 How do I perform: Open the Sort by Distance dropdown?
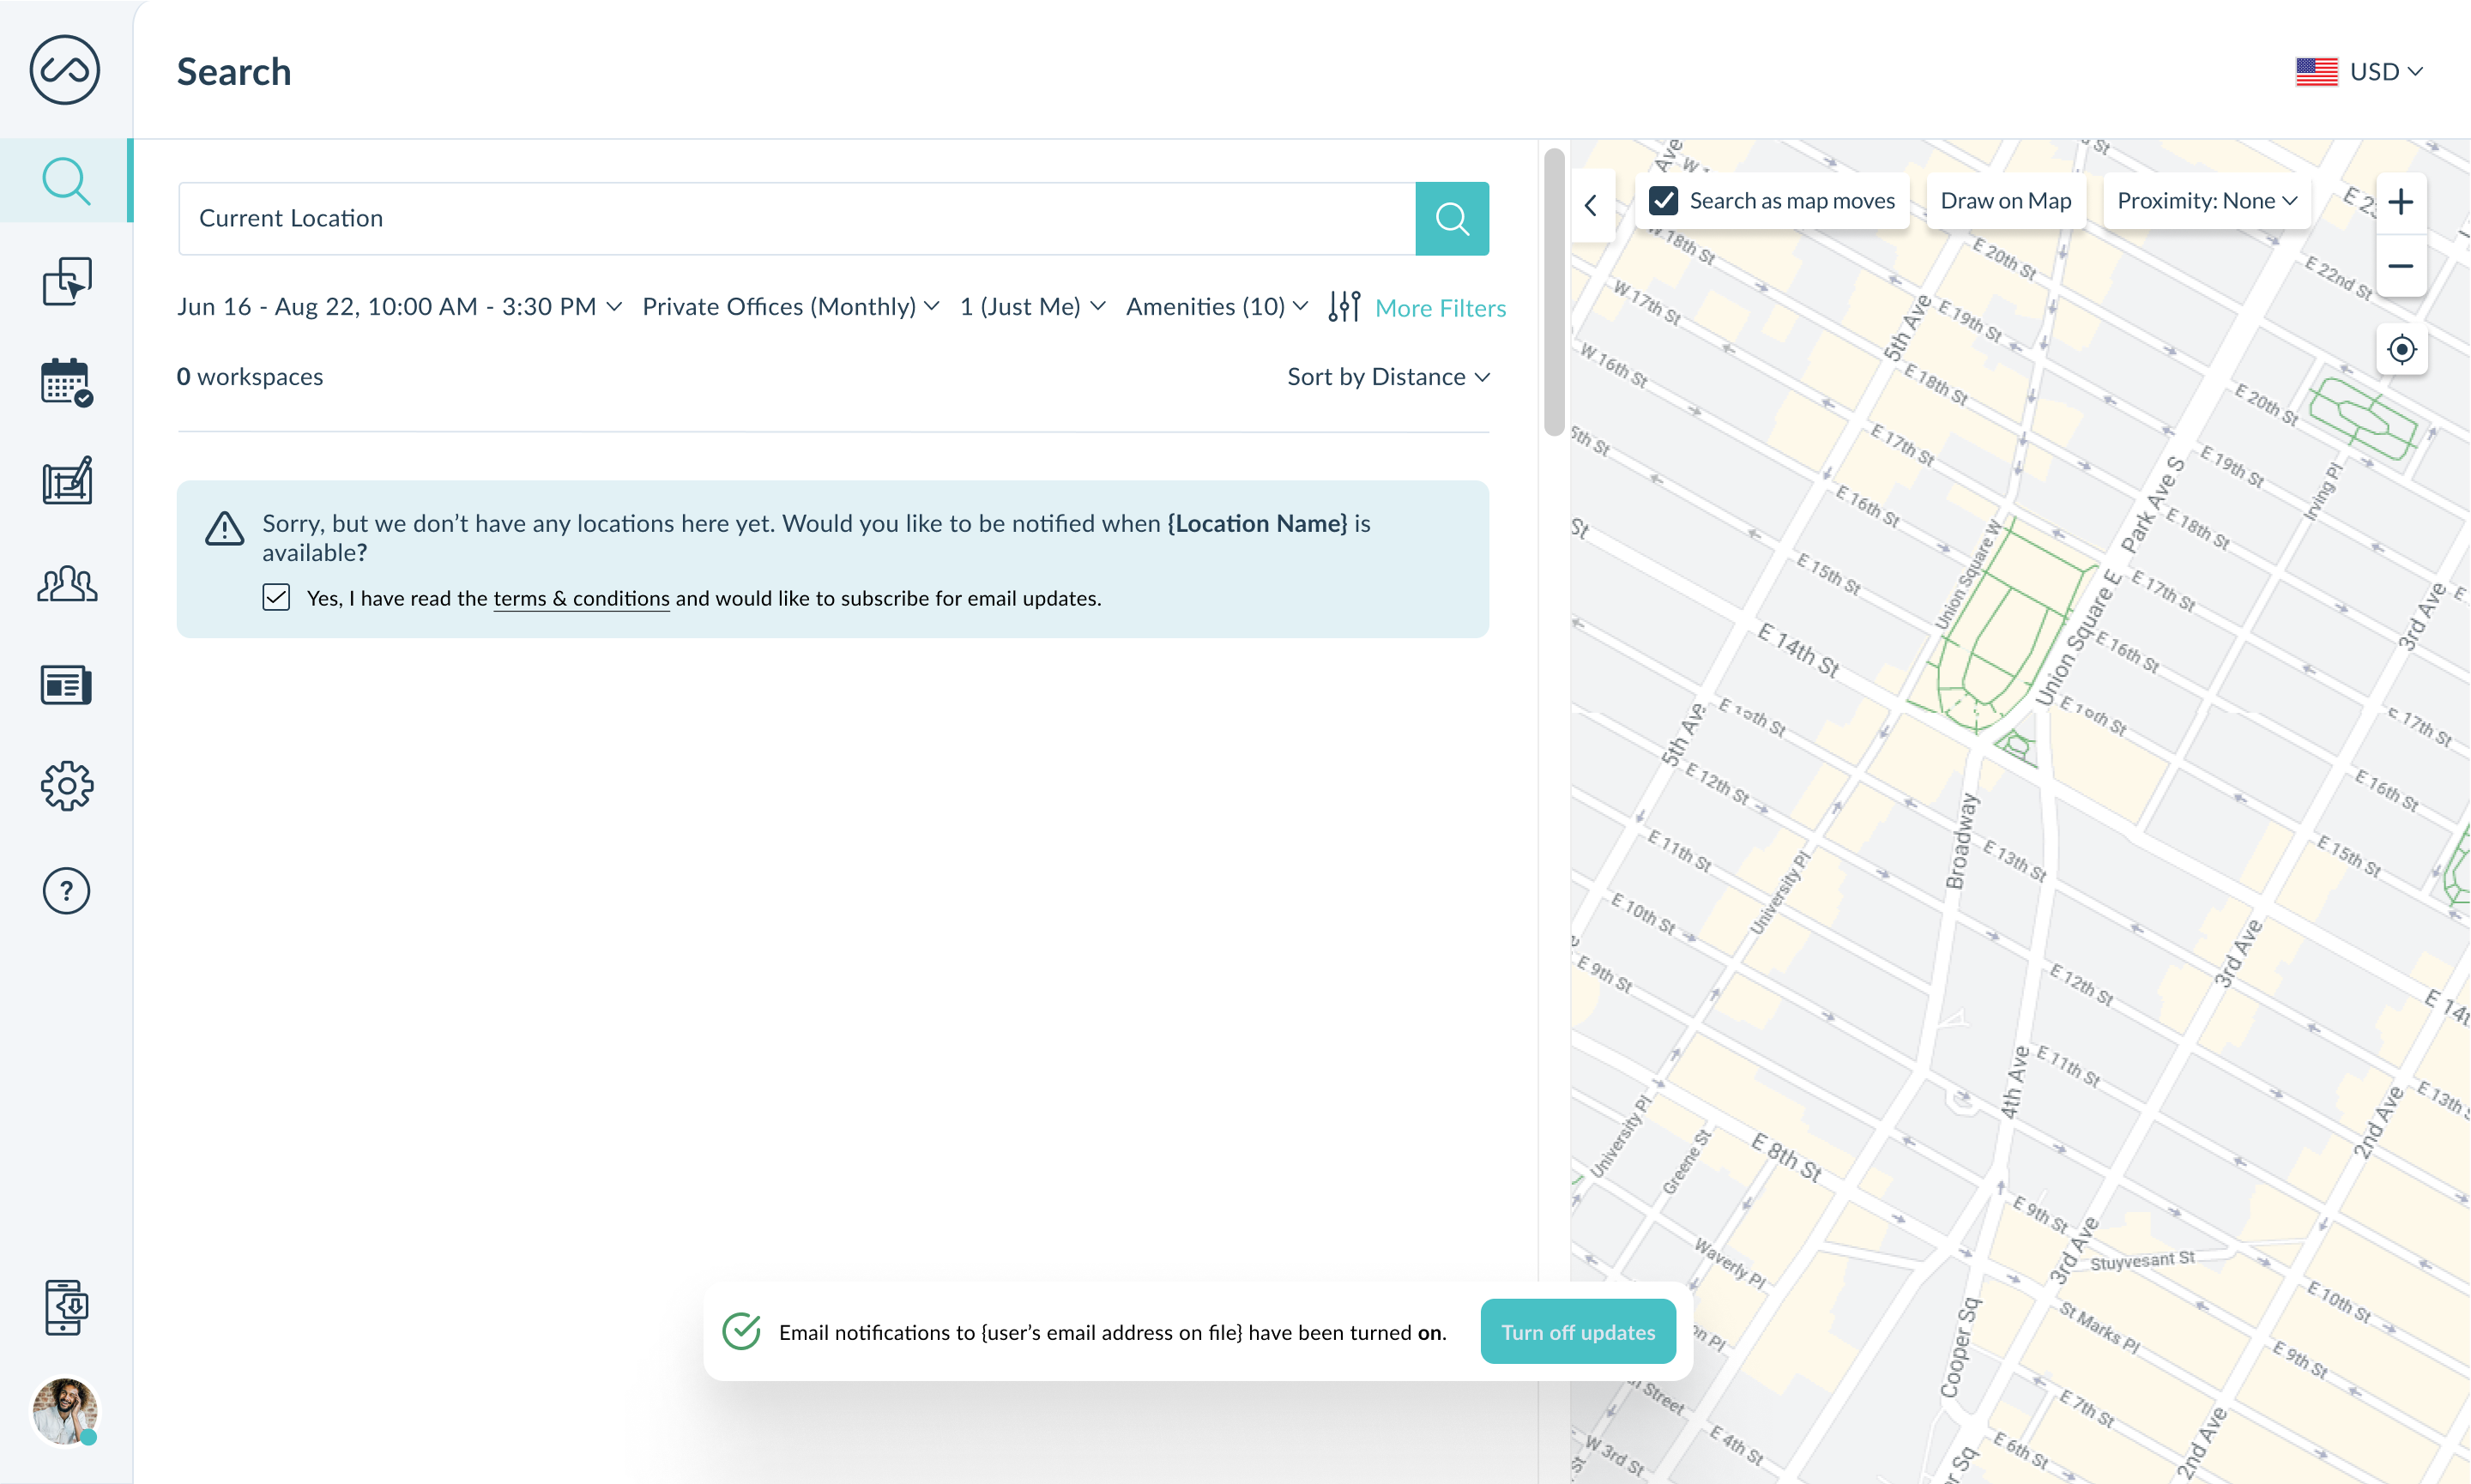(1388, 377)
